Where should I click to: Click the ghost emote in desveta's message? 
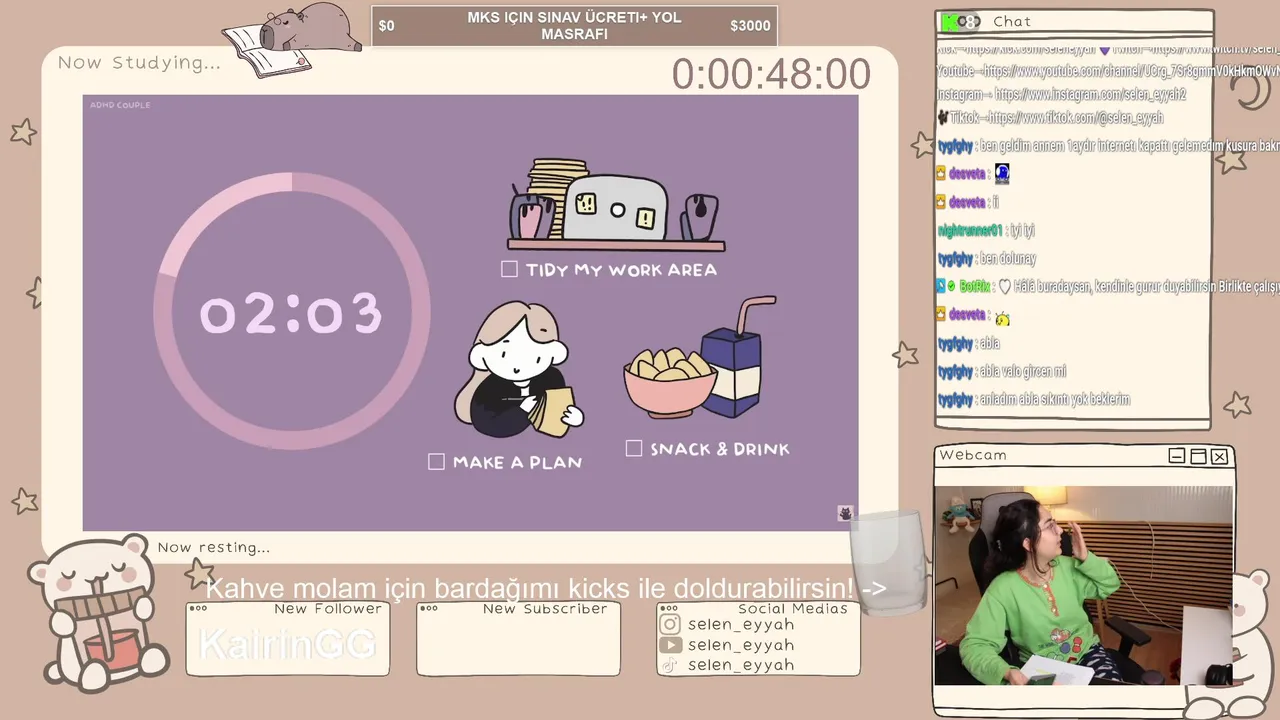1002,174
